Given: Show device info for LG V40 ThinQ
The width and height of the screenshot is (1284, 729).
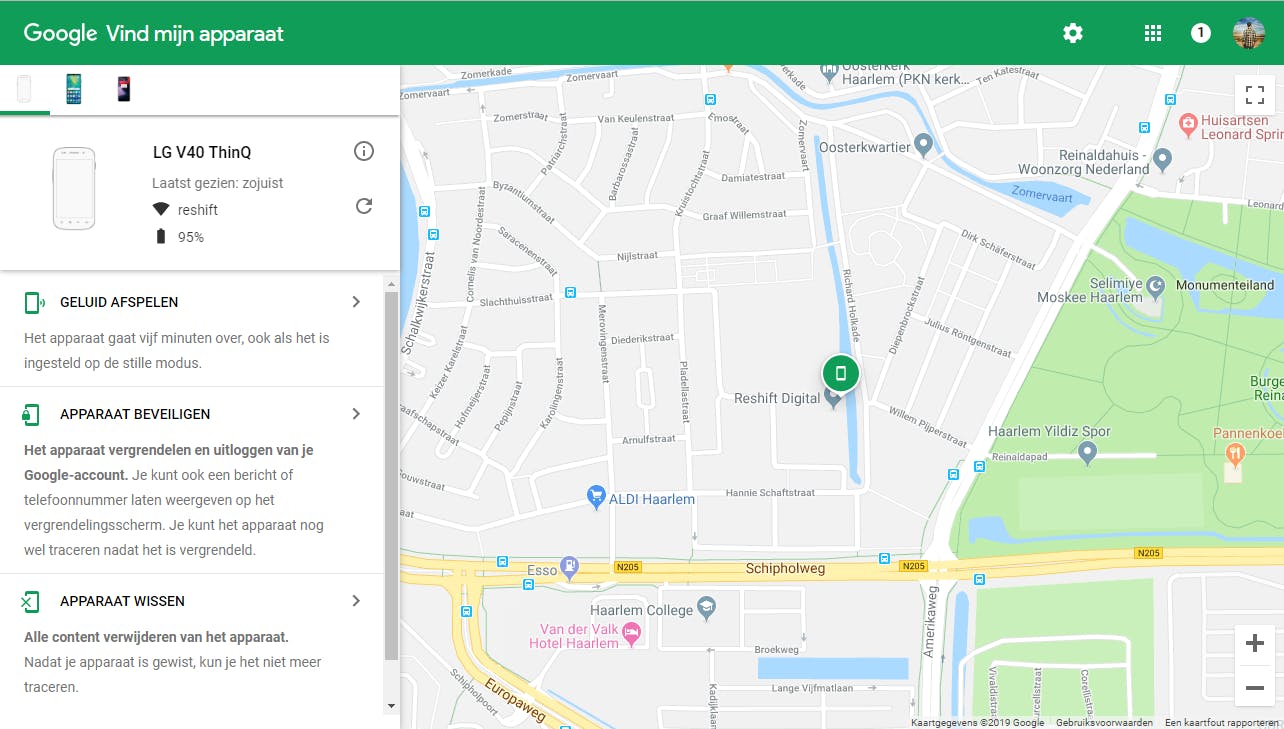Looking at the screenshot, I should pos(364,151).
